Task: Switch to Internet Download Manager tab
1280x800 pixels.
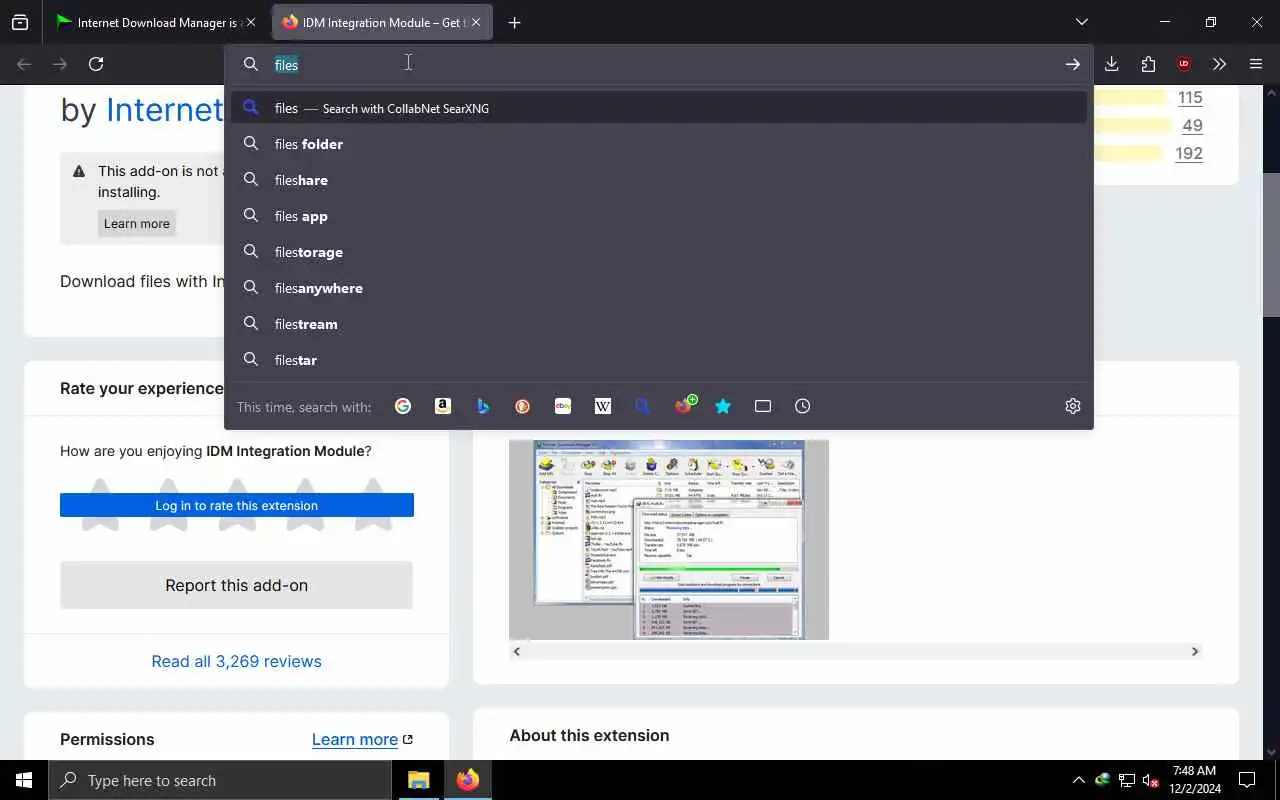Action: point(148,22)
